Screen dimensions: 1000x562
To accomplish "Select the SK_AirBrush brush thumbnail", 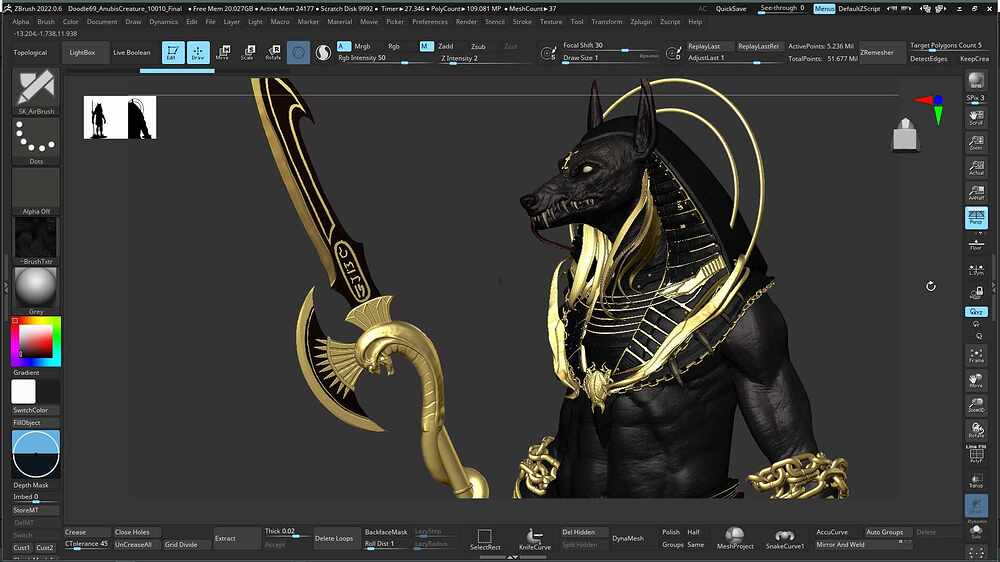I will point(36,91).
